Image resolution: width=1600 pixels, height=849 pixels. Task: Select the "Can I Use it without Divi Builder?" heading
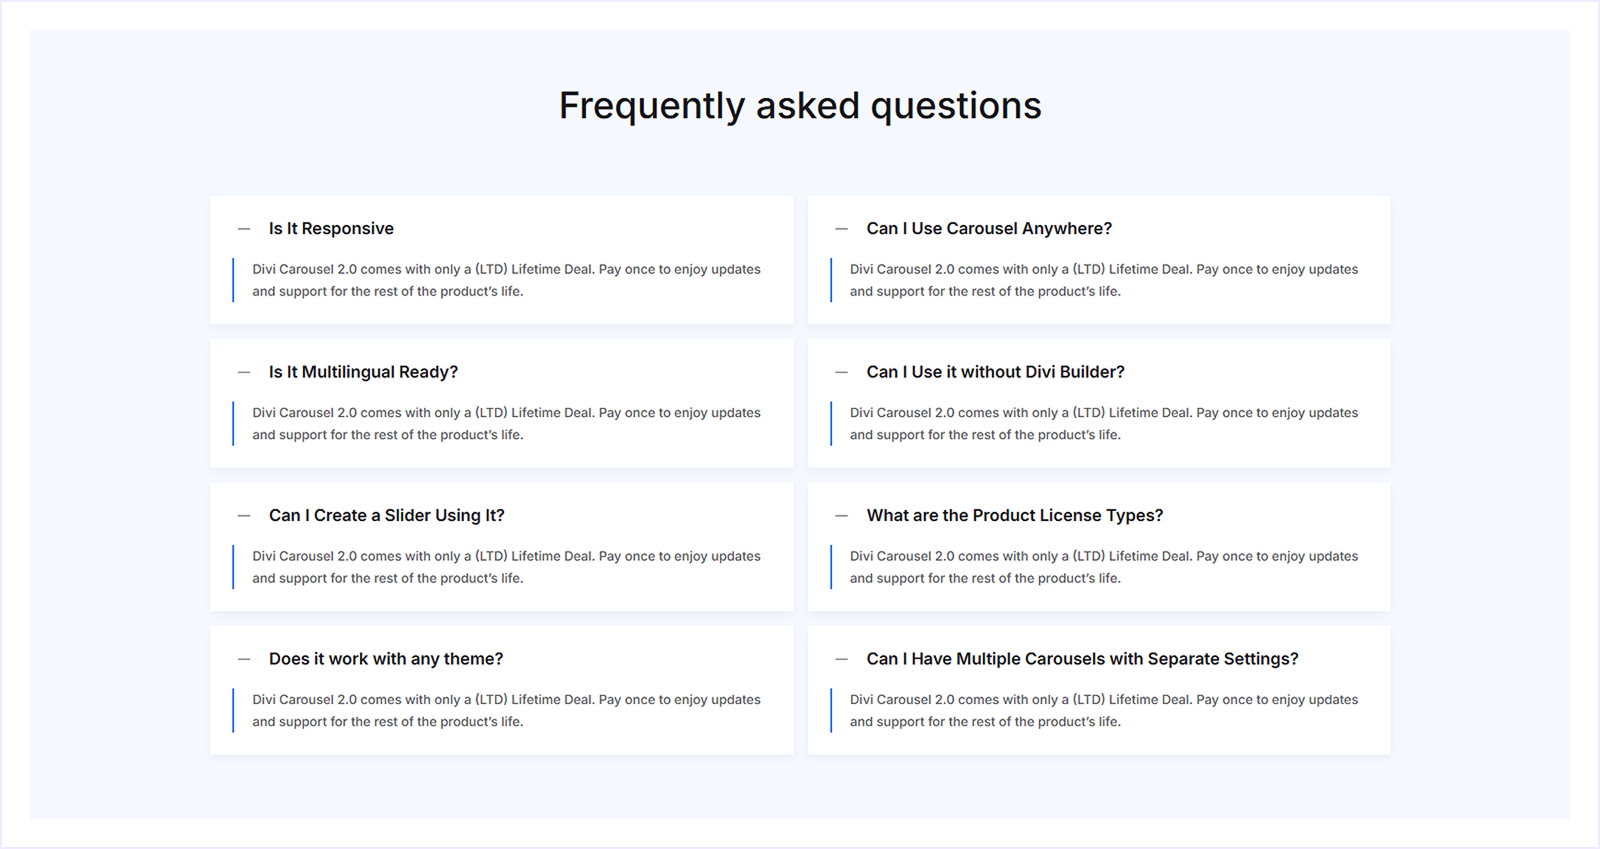pyautogui.click(x=995, y=372)
